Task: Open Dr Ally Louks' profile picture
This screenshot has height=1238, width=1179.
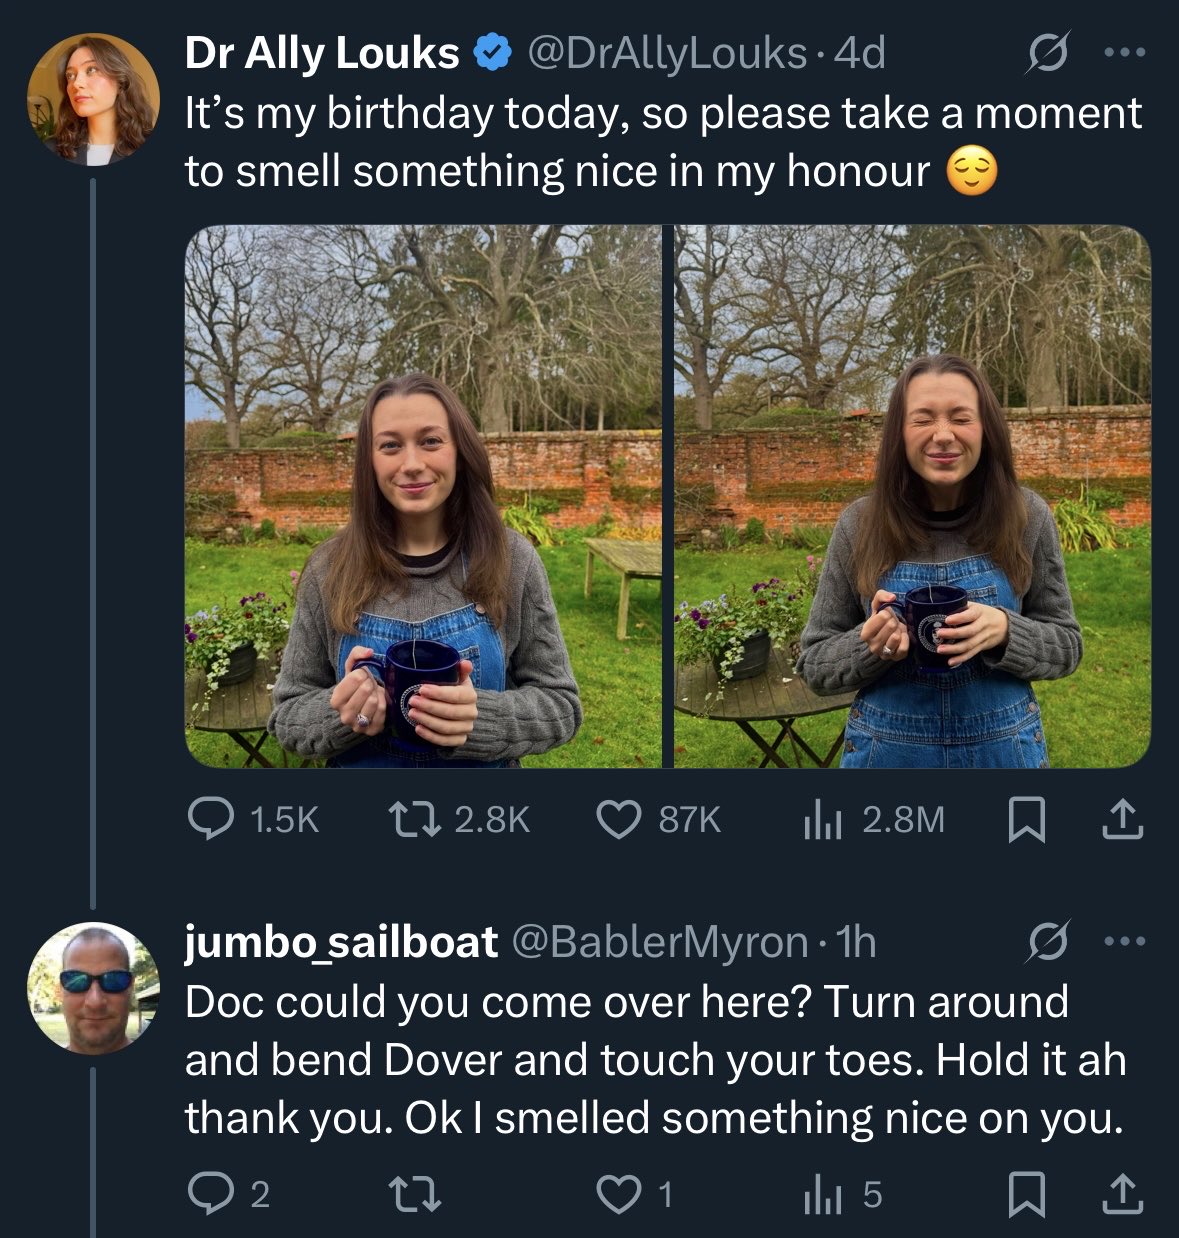Action: point(92,99)
